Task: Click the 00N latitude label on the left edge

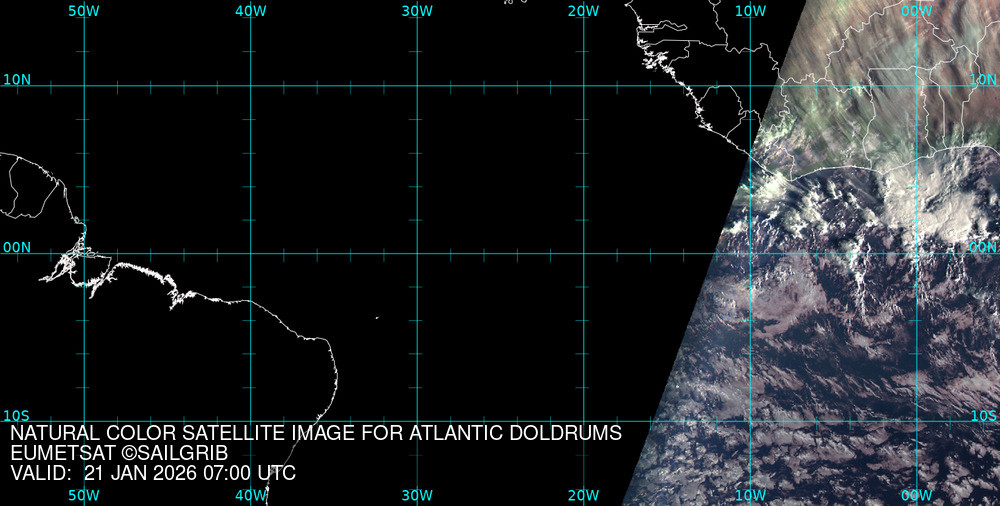Action: 16,247
